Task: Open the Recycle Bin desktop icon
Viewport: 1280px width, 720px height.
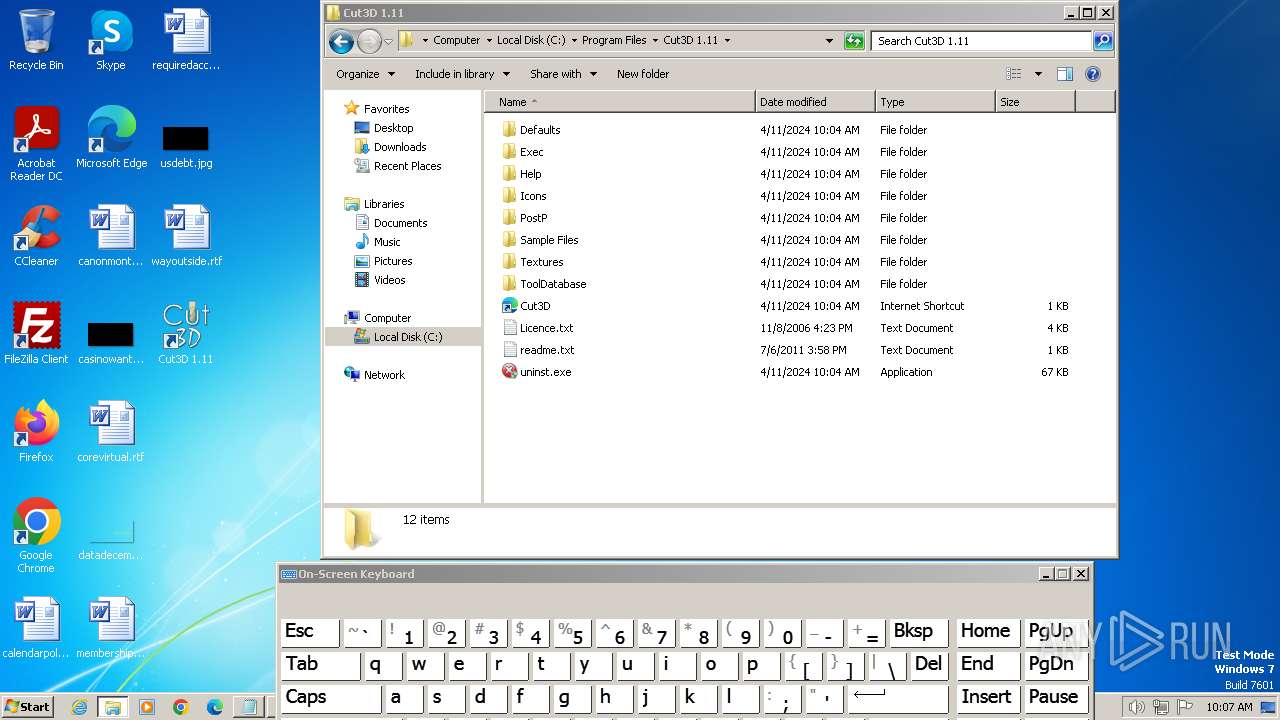Action: pyautogui.click(x=36, y=40)
